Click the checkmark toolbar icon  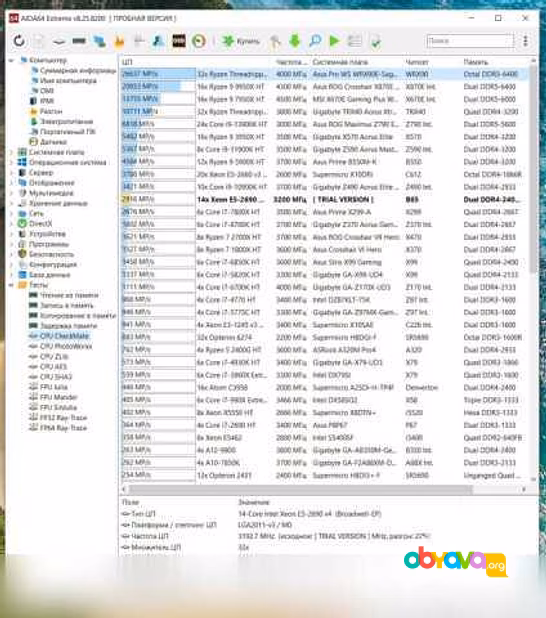click(375, 41)
